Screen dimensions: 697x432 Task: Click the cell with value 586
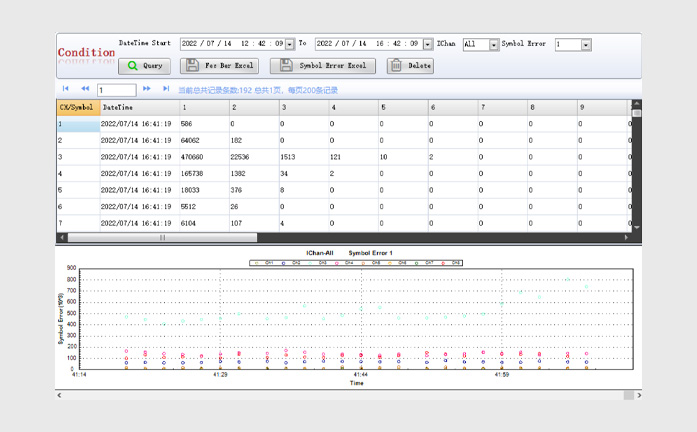[204, 124]
